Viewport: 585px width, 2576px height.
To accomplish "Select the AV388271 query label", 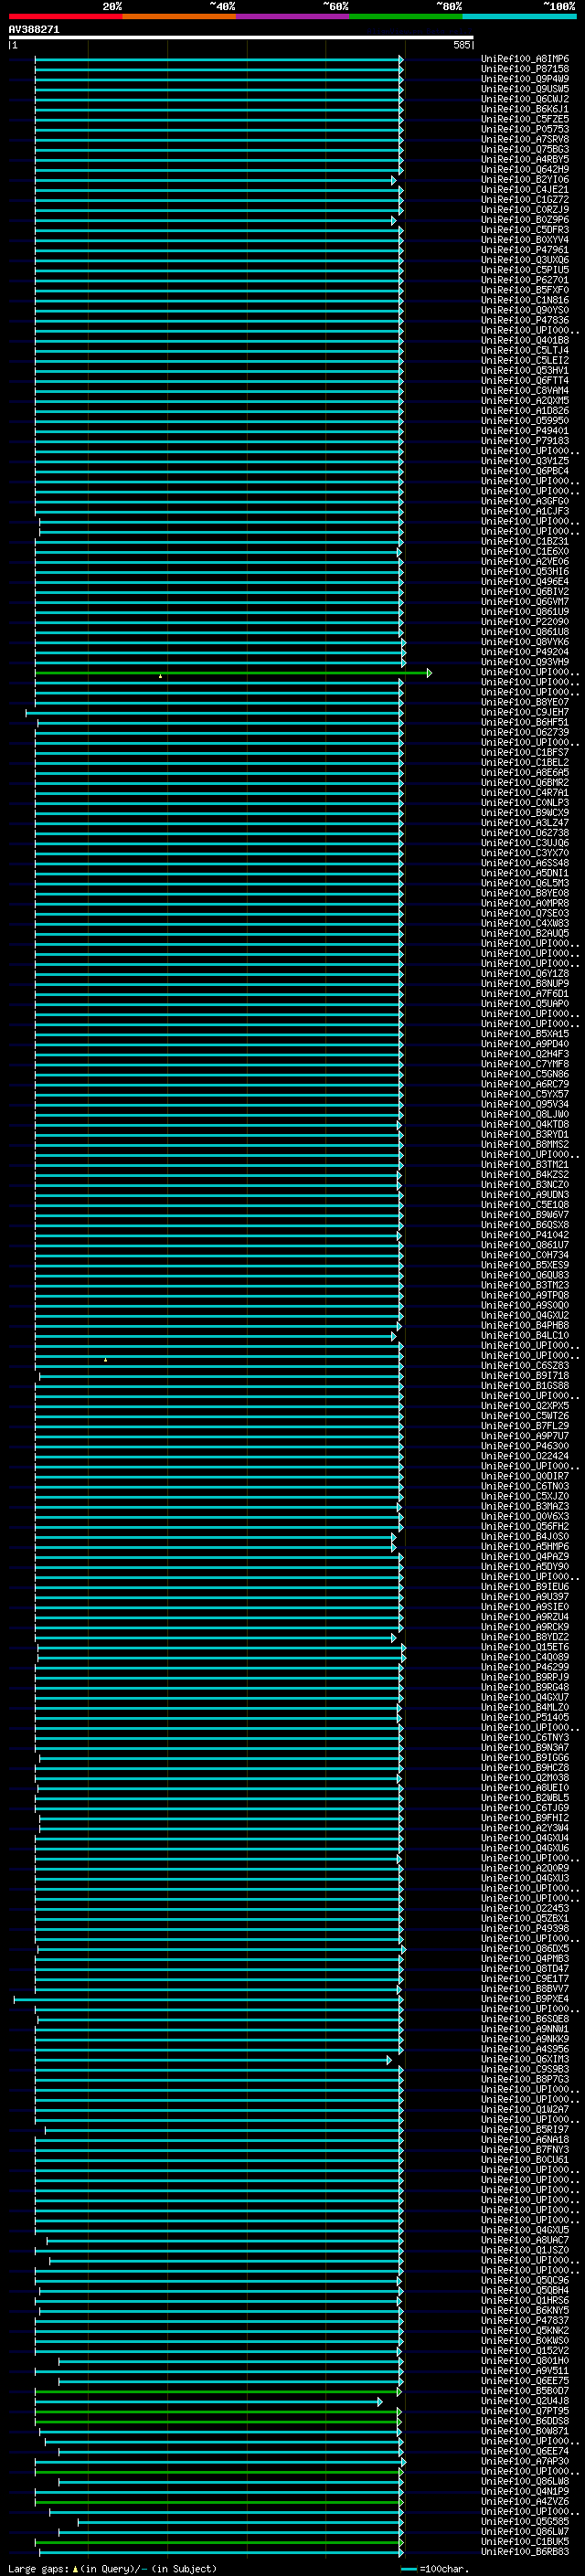I will (34, 30).
